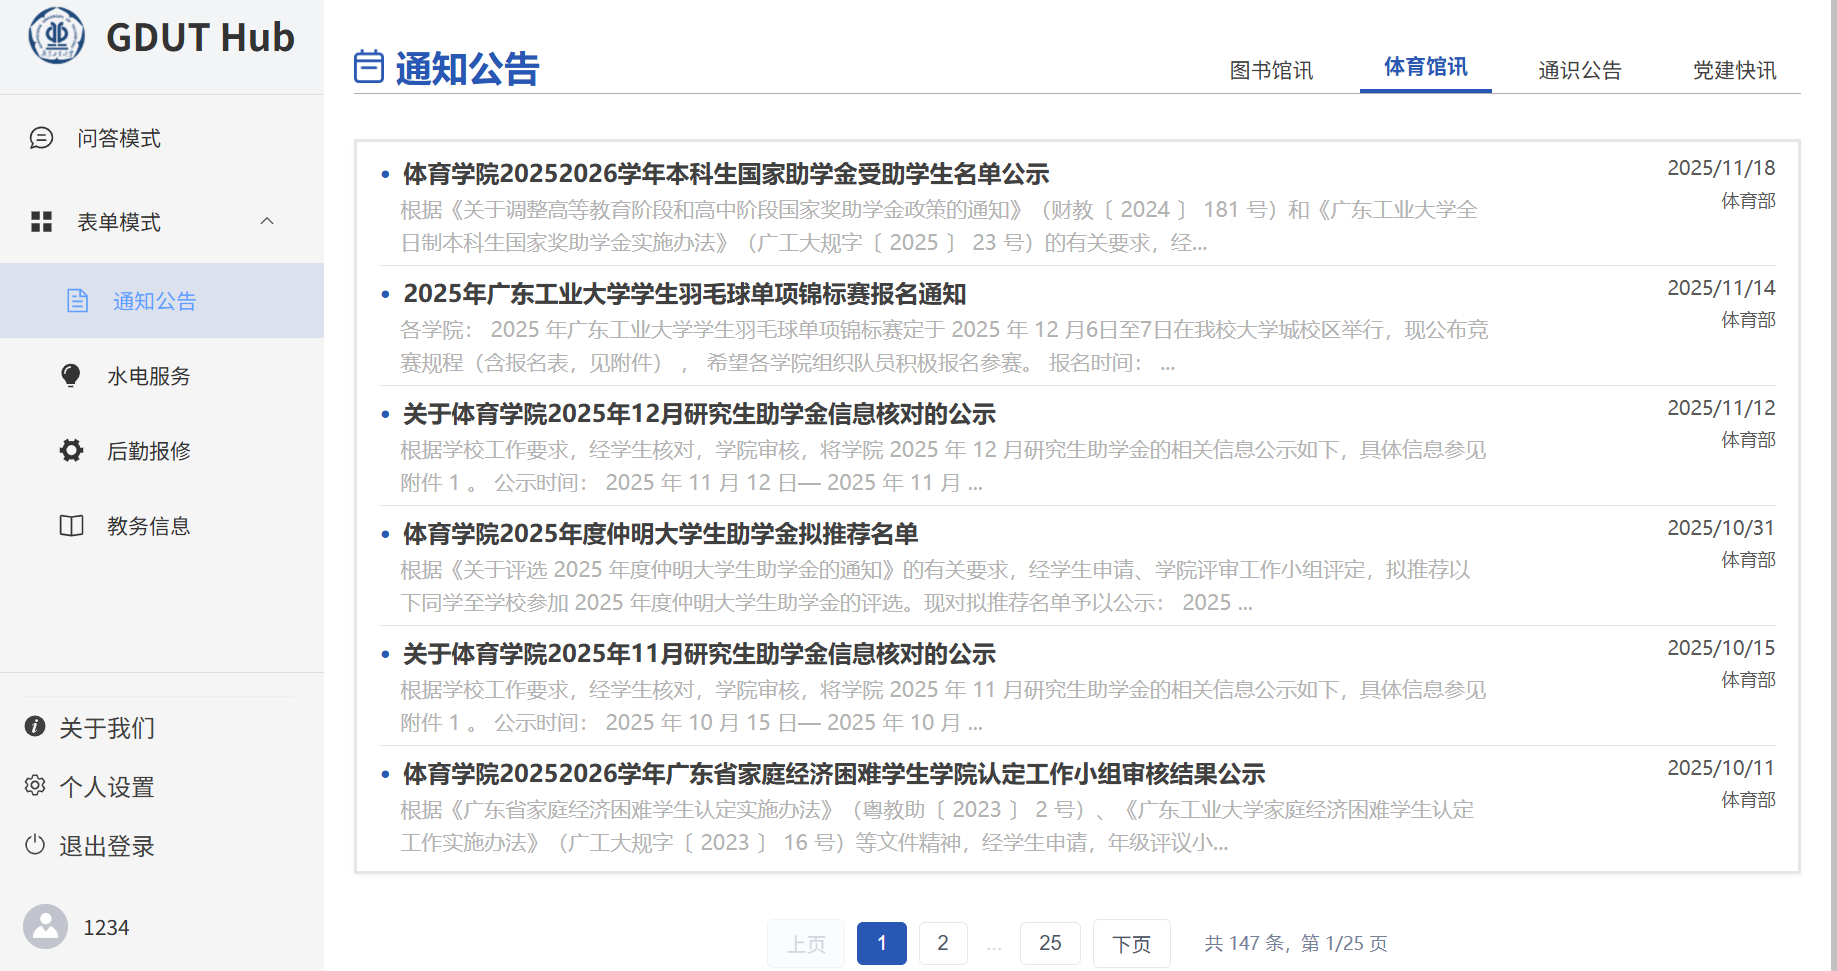
Task: Switch to the 图书馆讯 tab
Action: [x=1270, y=70]
